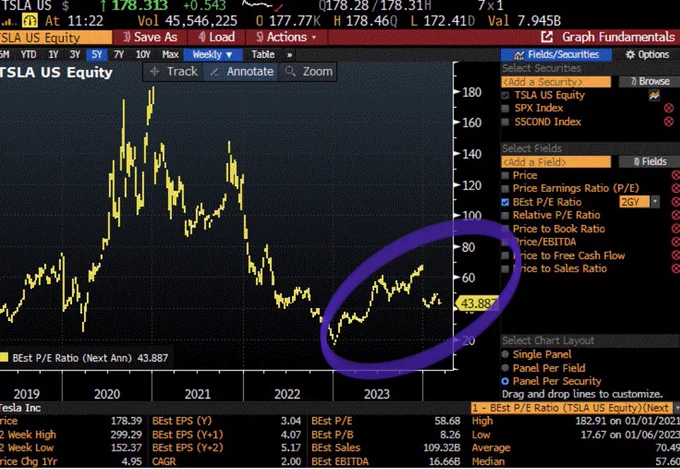Click the crosshair icon on Track
The width and height of the screenshot is (680, 469).
pos(154,72)
